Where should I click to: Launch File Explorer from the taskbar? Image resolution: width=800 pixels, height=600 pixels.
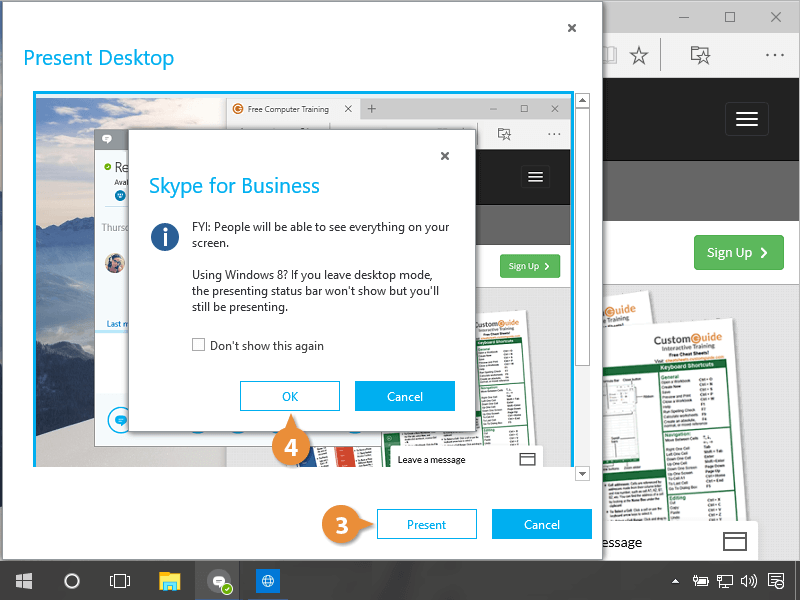[x=170, y=580]
